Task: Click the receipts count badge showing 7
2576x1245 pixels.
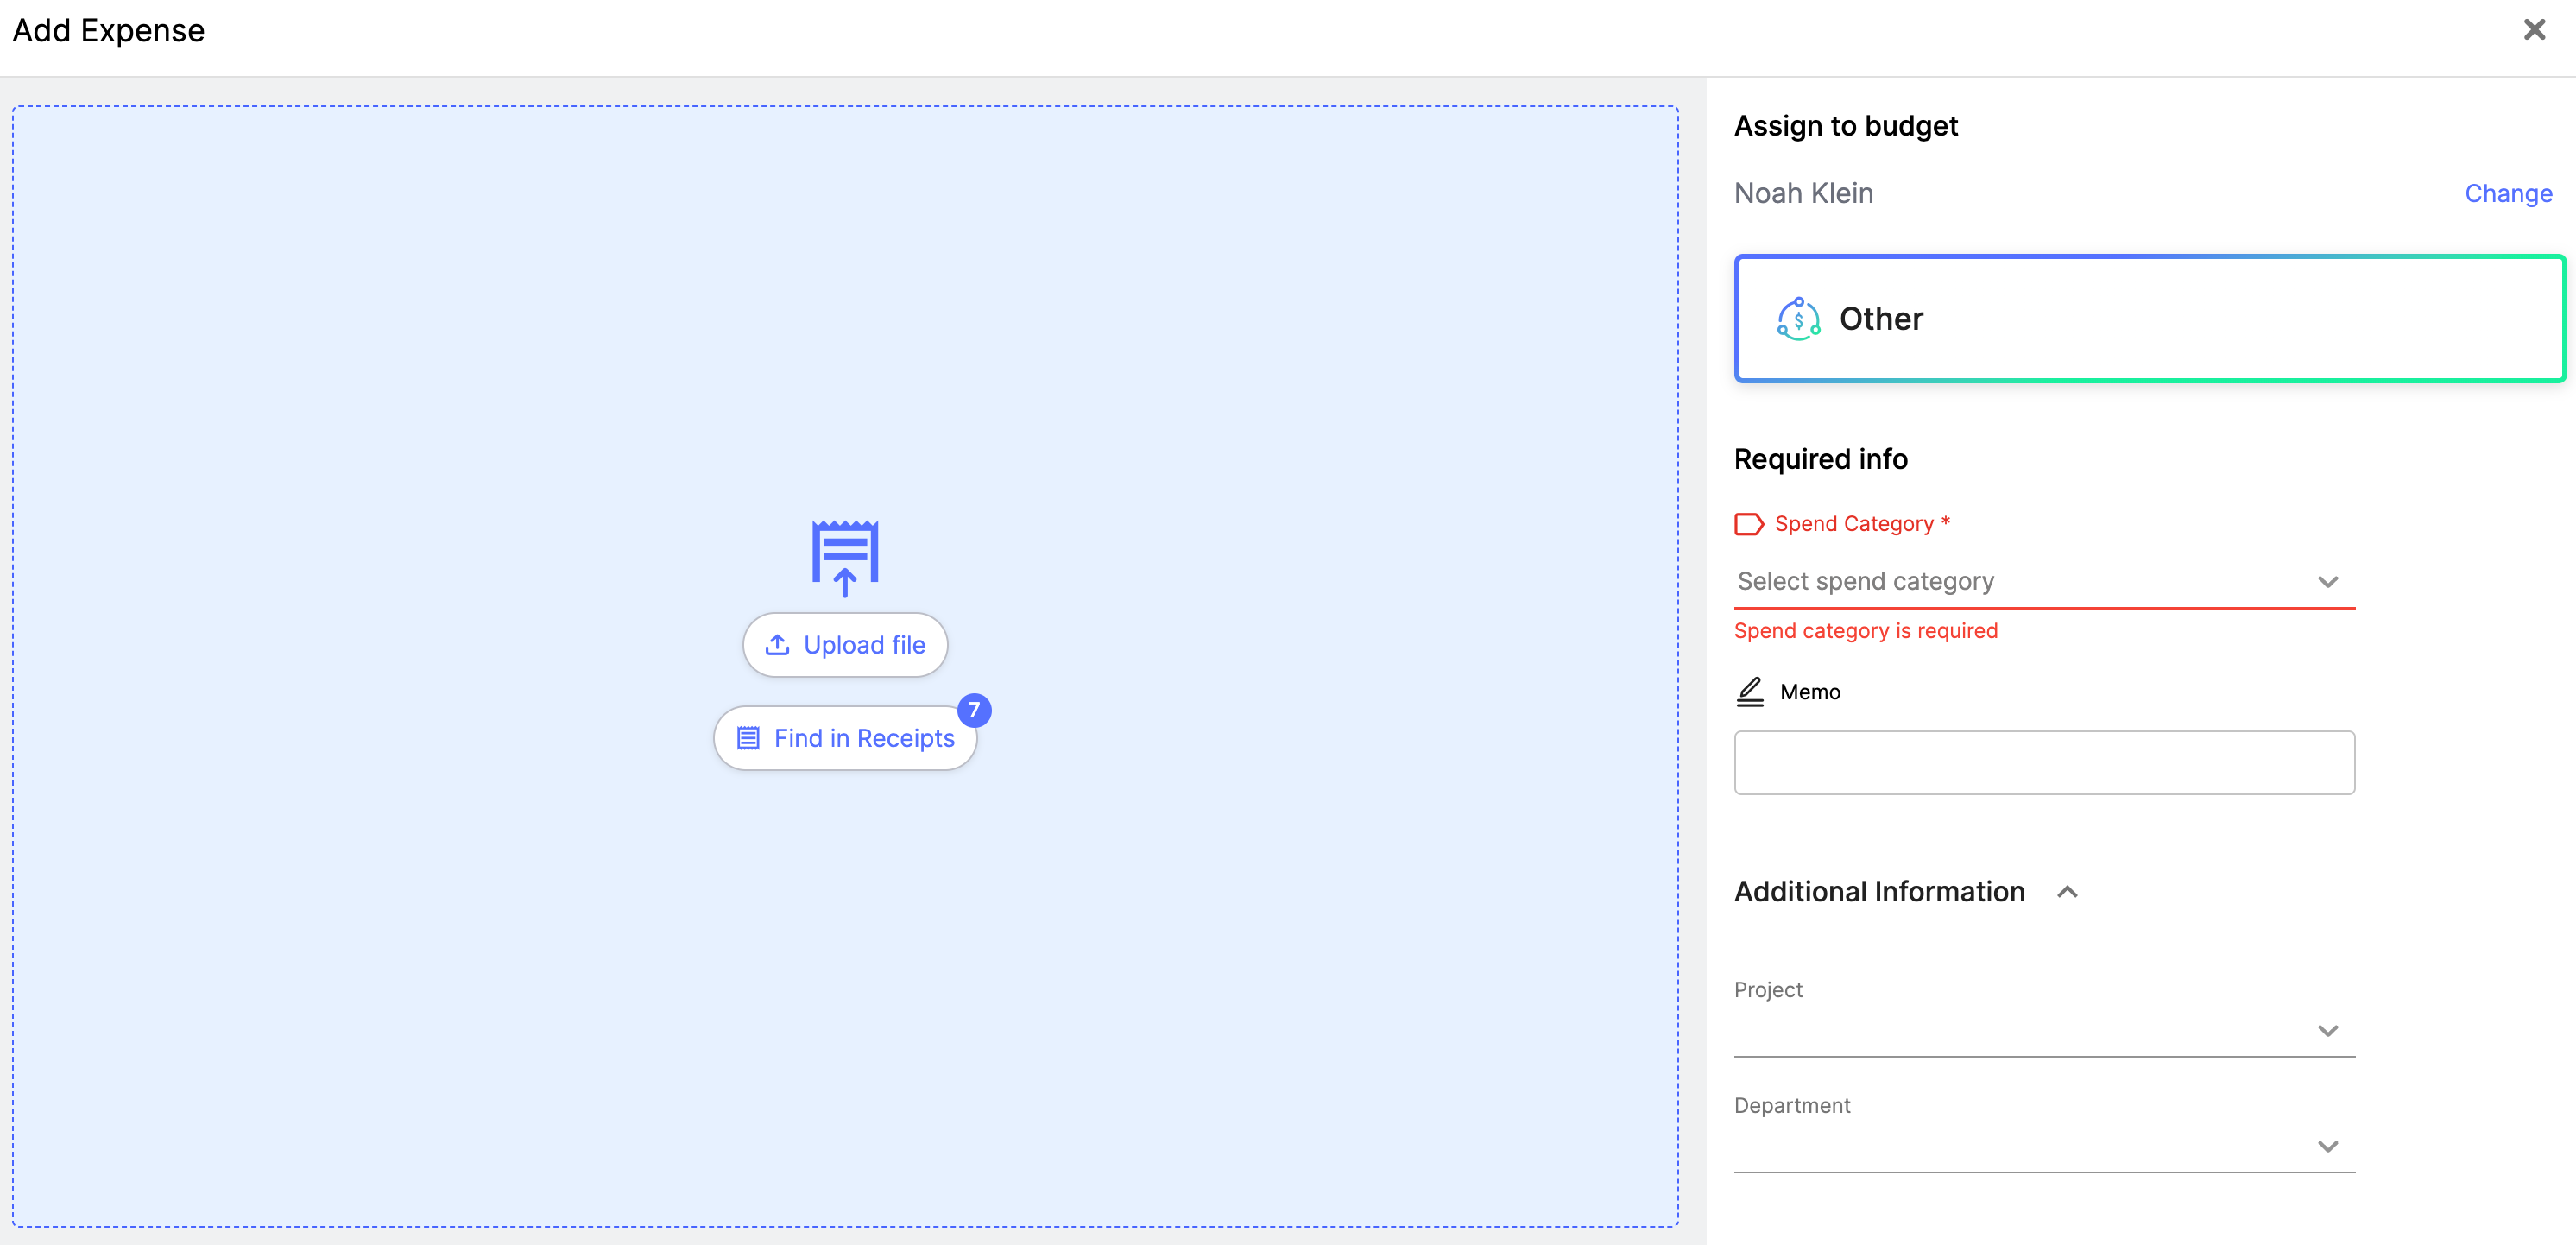Action: [x=974, y=710]
